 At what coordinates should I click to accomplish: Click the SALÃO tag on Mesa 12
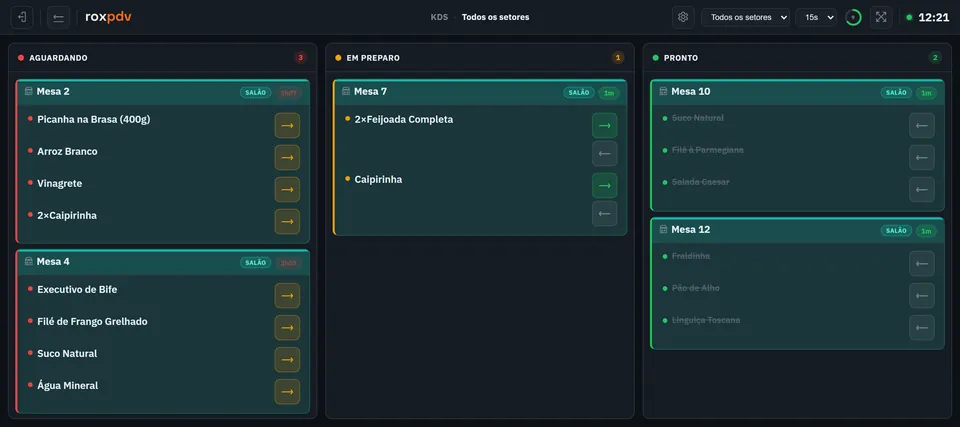pyautogui.click(x=896, y=231)
